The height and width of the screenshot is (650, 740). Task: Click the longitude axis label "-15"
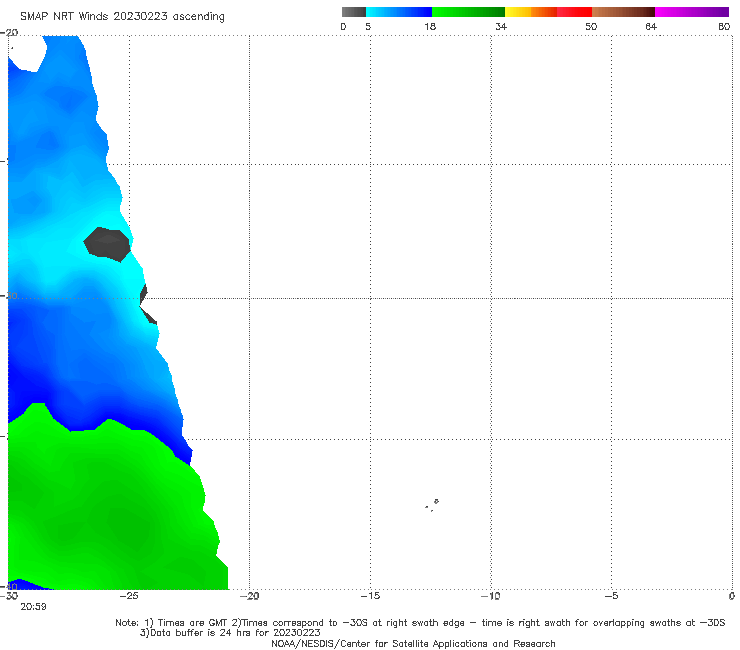(370, 596)
